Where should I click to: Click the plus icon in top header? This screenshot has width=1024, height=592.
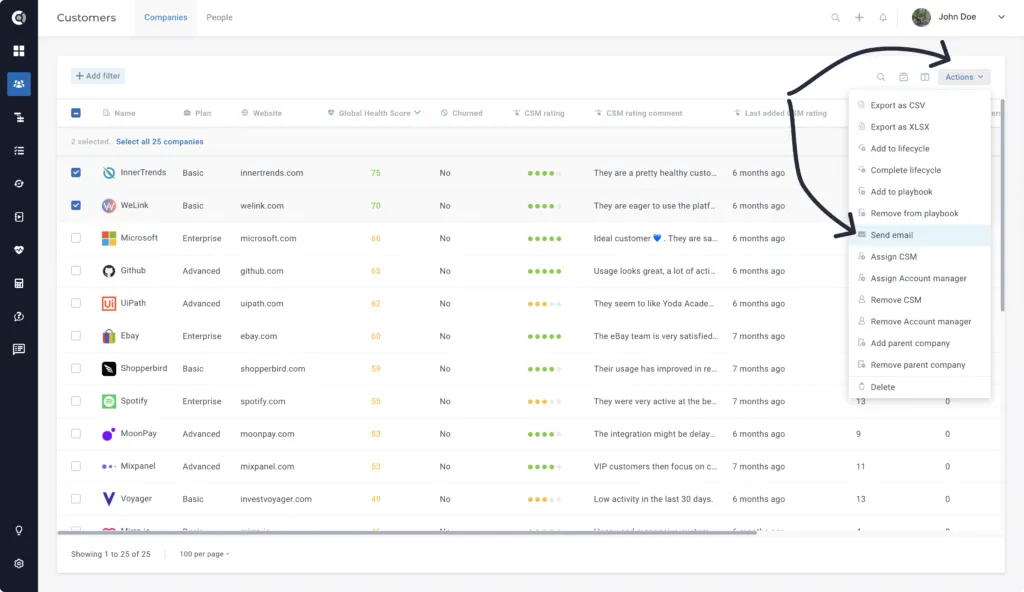(x=859, y=18)
